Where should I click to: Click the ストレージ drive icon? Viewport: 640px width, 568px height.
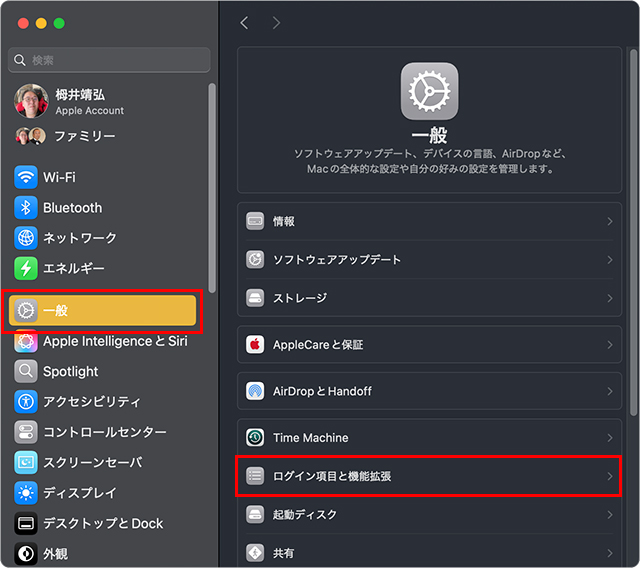255,298
